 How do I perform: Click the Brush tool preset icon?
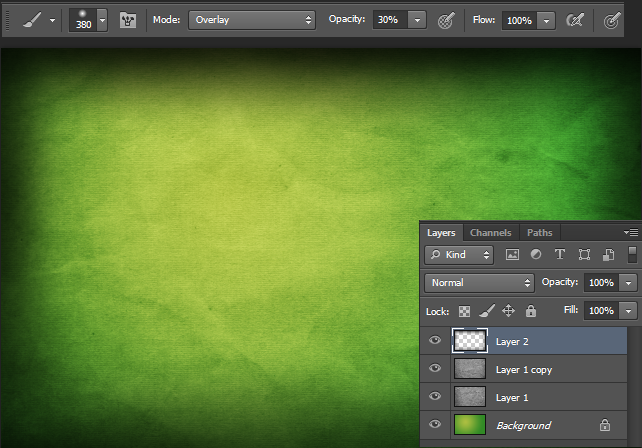32,20
